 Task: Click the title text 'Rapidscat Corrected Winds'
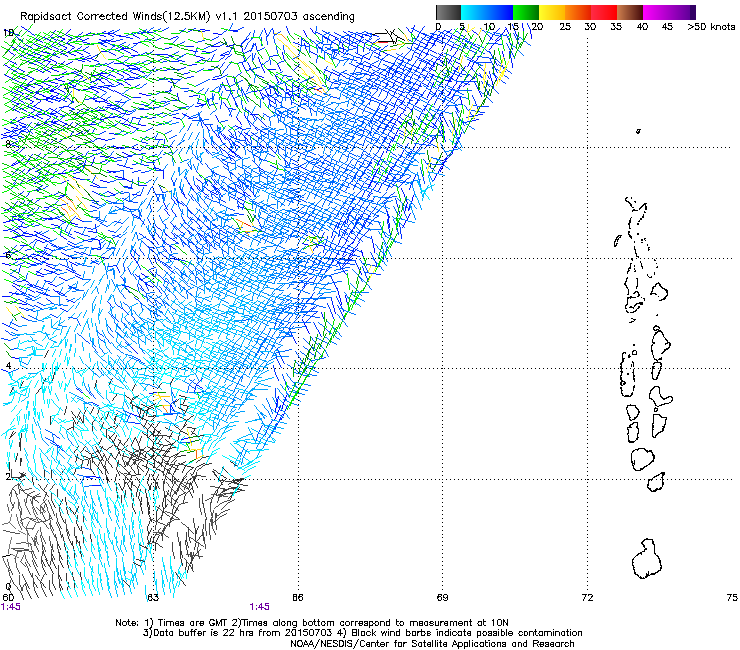coord(93,16)
